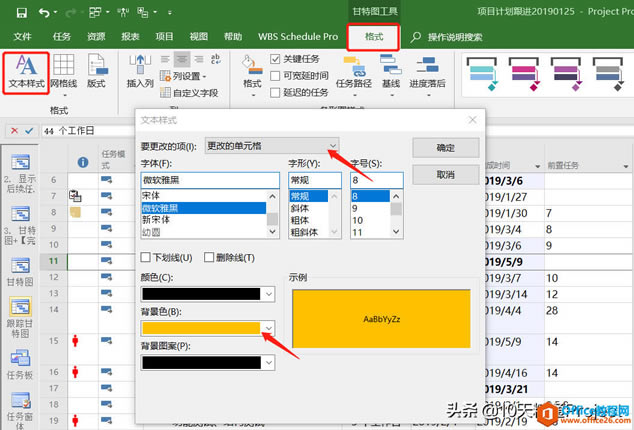
Task: Expand the Item to Change (要更改的项) dropdown
Action: pyautogui.click(x=331, y=146)
